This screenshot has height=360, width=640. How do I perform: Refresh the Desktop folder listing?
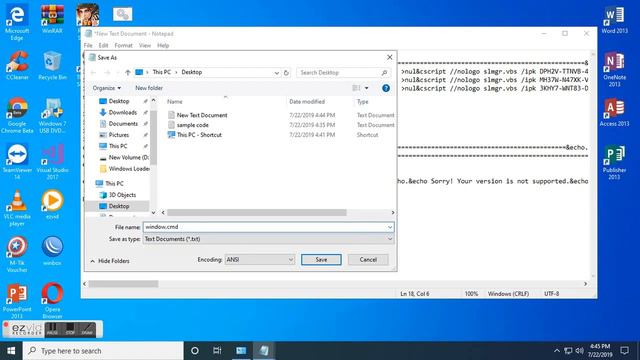pos(286,73)
